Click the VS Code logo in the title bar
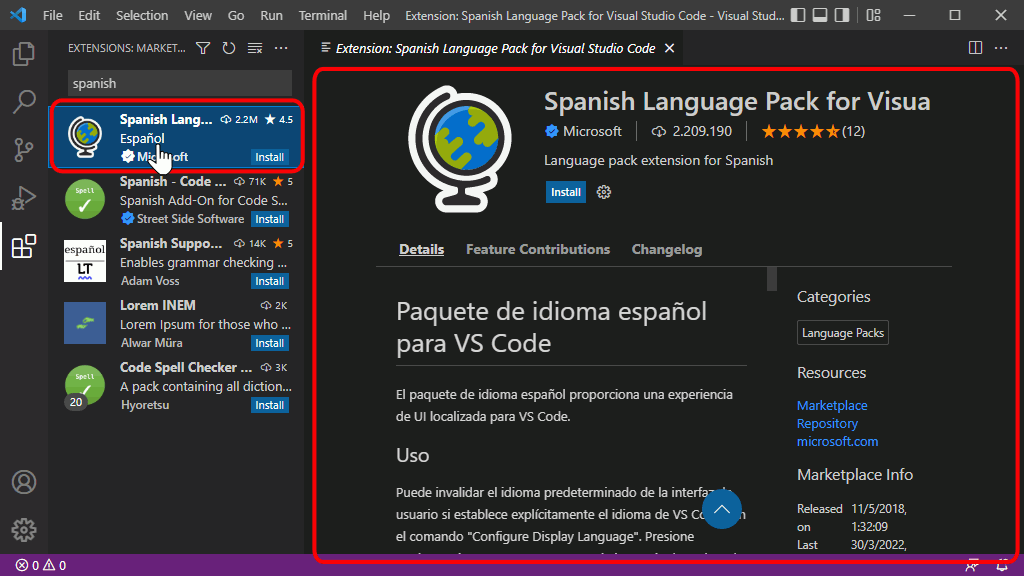Viewport: 1024px width, 576px height. point(18,14)
